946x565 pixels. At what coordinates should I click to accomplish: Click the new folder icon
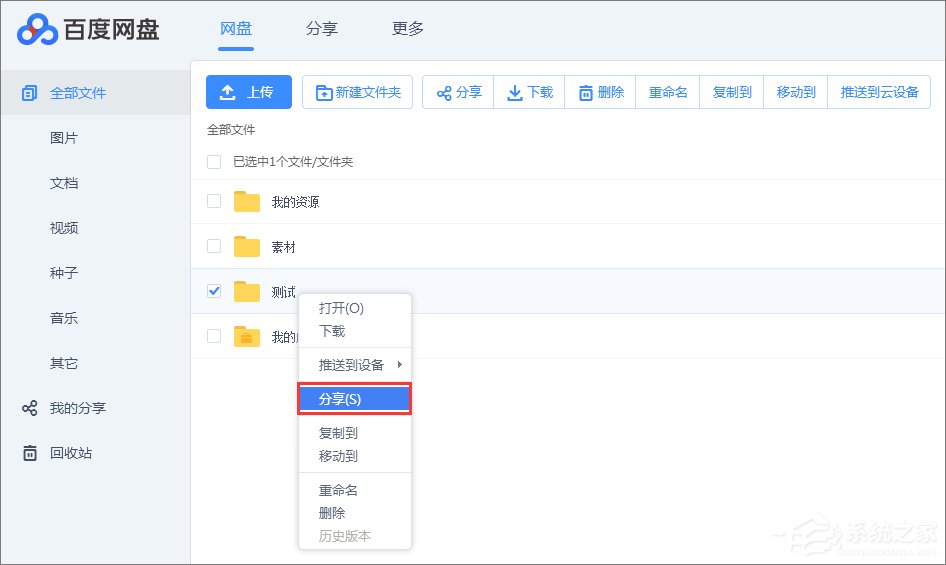tap(324, 93)
